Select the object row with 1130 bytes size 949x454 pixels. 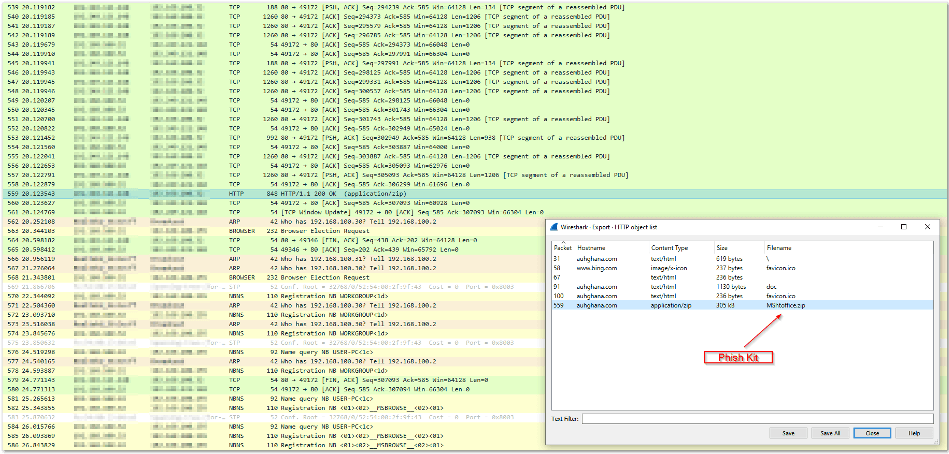point(742,286)
